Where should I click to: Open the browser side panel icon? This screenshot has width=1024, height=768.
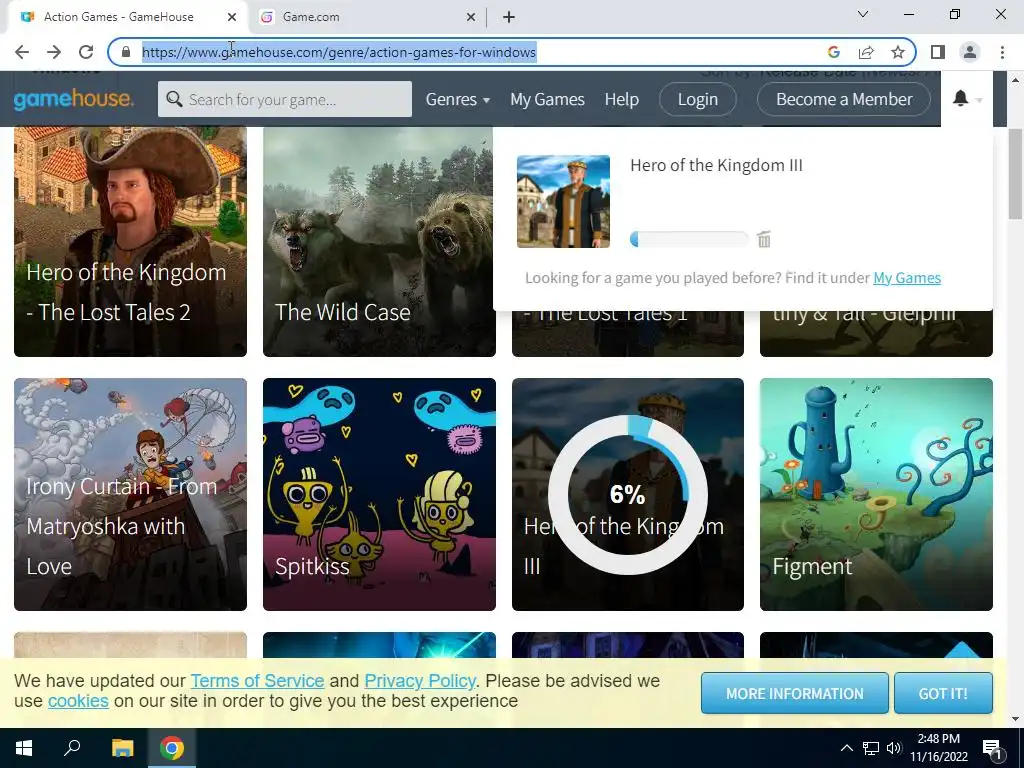[x=938, y=52]
